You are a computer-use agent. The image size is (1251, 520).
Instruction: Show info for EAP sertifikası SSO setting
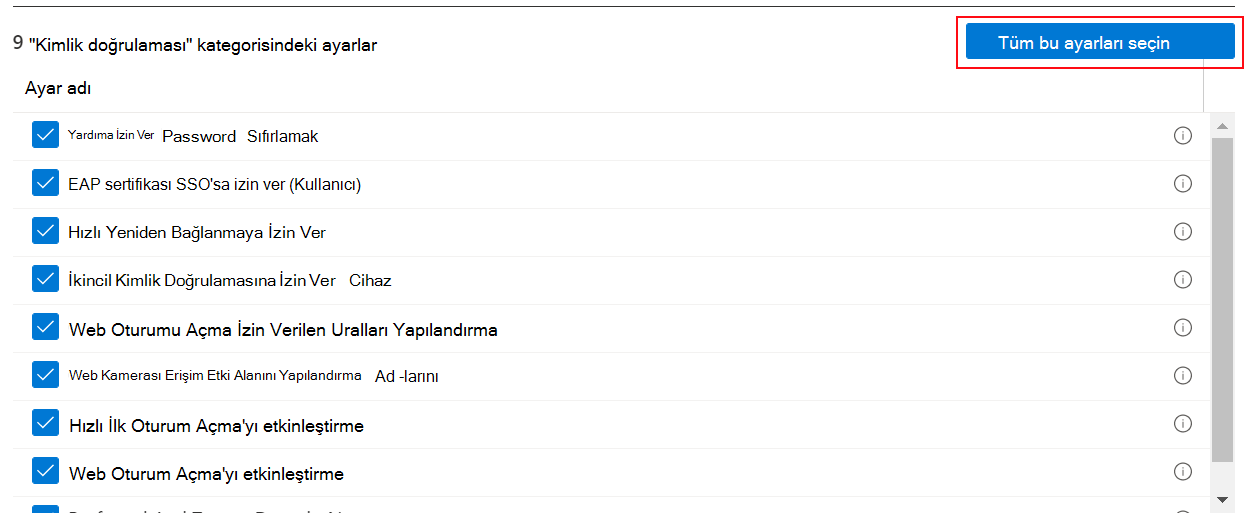[x=1183, y=184]
